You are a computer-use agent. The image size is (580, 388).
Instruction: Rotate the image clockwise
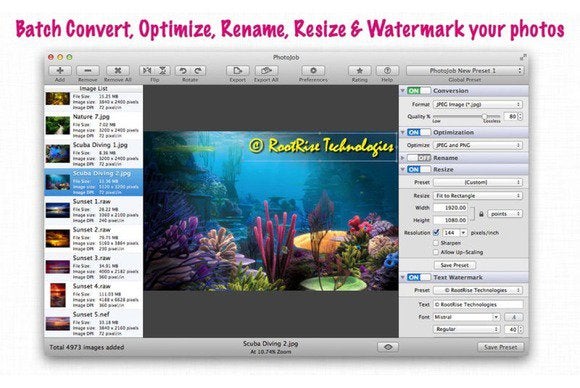pos(198,70)
